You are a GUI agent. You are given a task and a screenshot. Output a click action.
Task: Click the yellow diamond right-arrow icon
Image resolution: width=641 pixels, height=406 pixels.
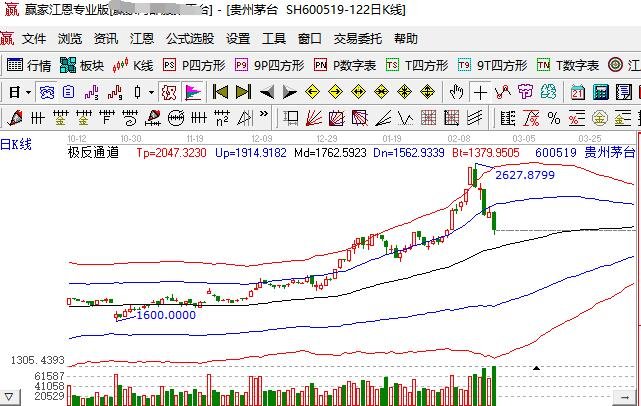tap(335, 92)
